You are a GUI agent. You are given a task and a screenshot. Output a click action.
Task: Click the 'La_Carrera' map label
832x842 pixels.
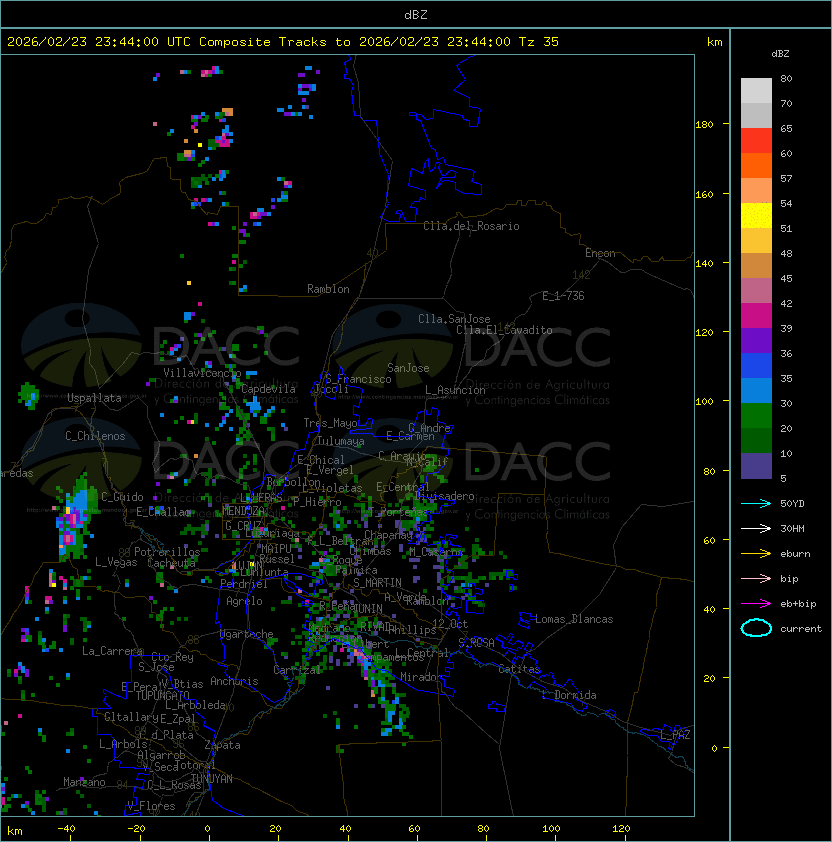click(x=112, y=651)
